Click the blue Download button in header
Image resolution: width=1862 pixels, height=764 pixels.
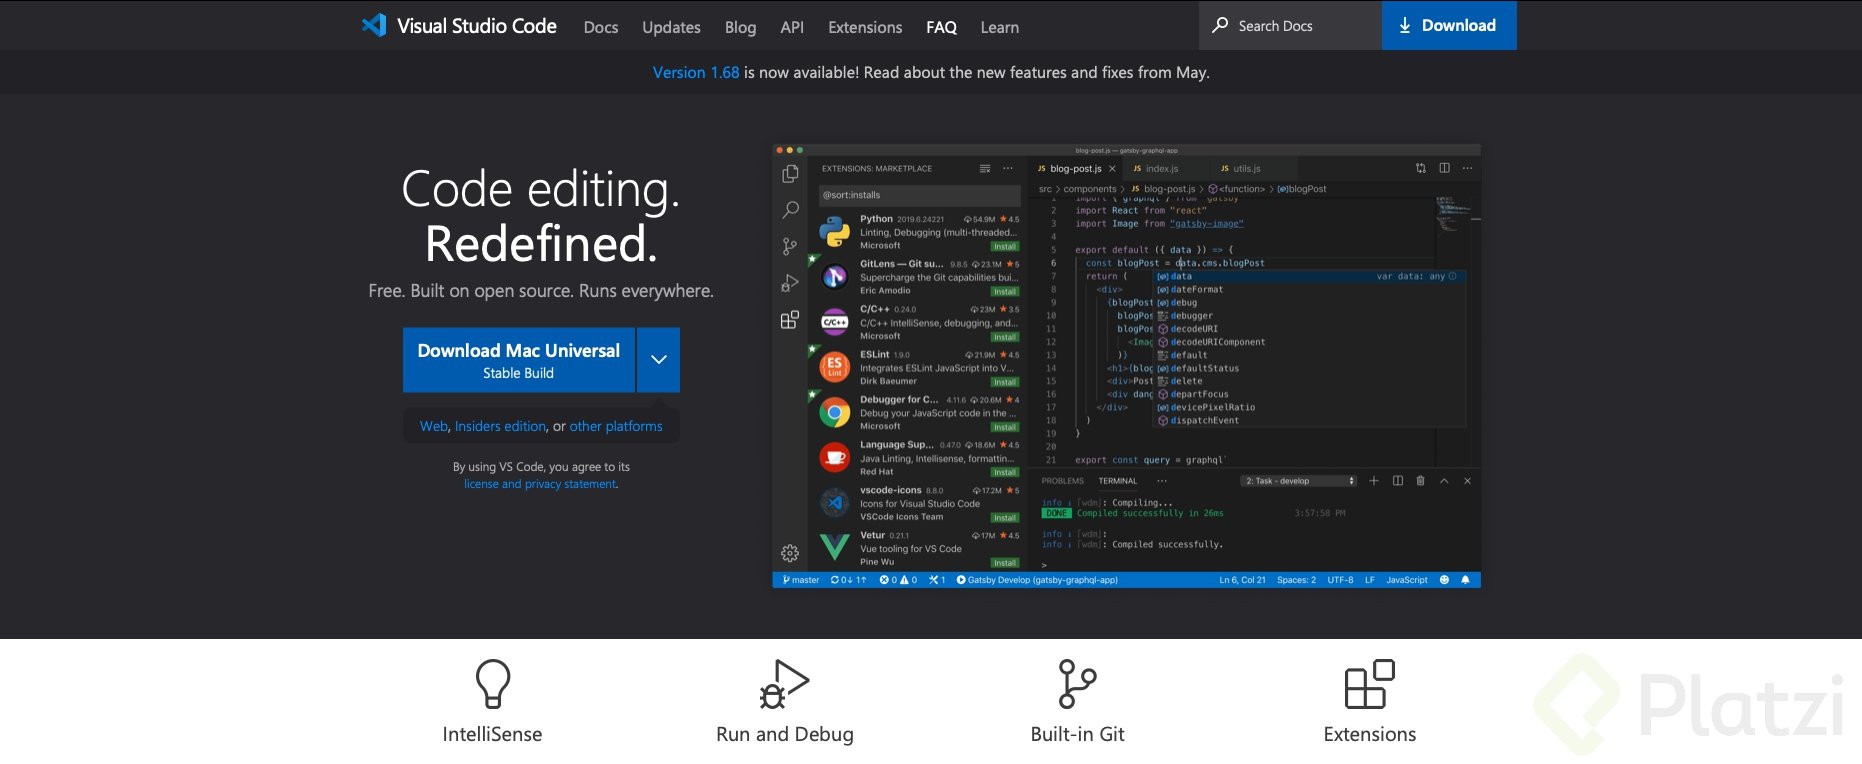tap(1449, 25)
